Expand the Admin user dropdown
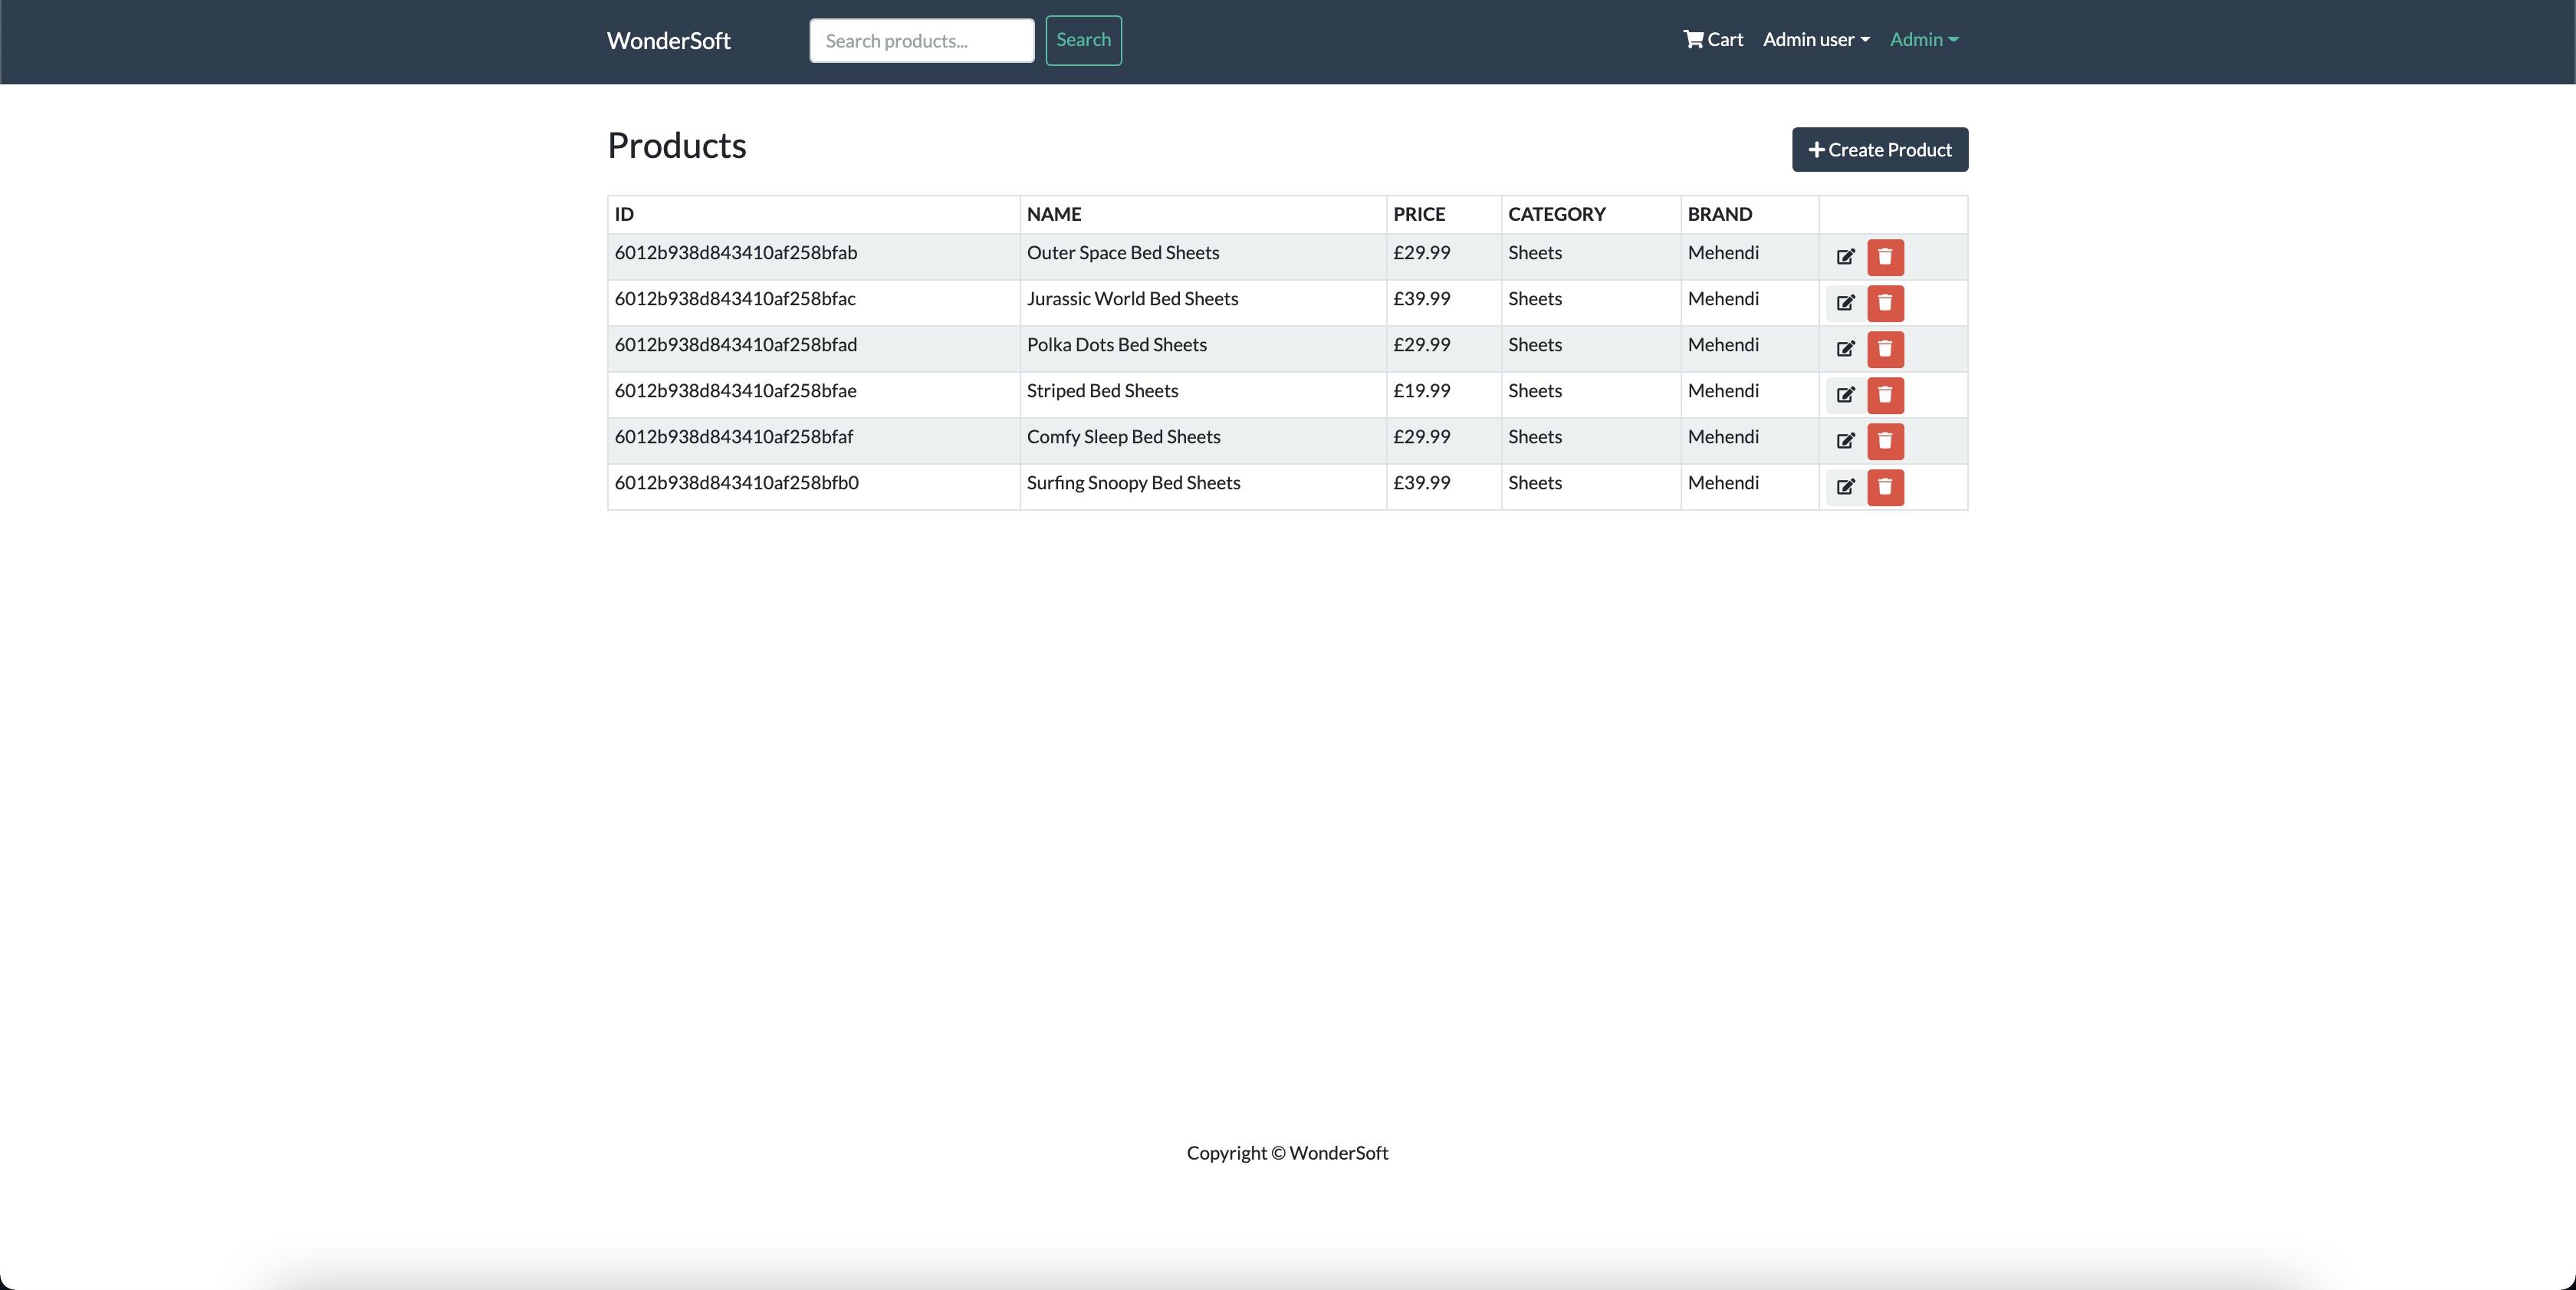2576x1290 pixels. [1815, 40]
